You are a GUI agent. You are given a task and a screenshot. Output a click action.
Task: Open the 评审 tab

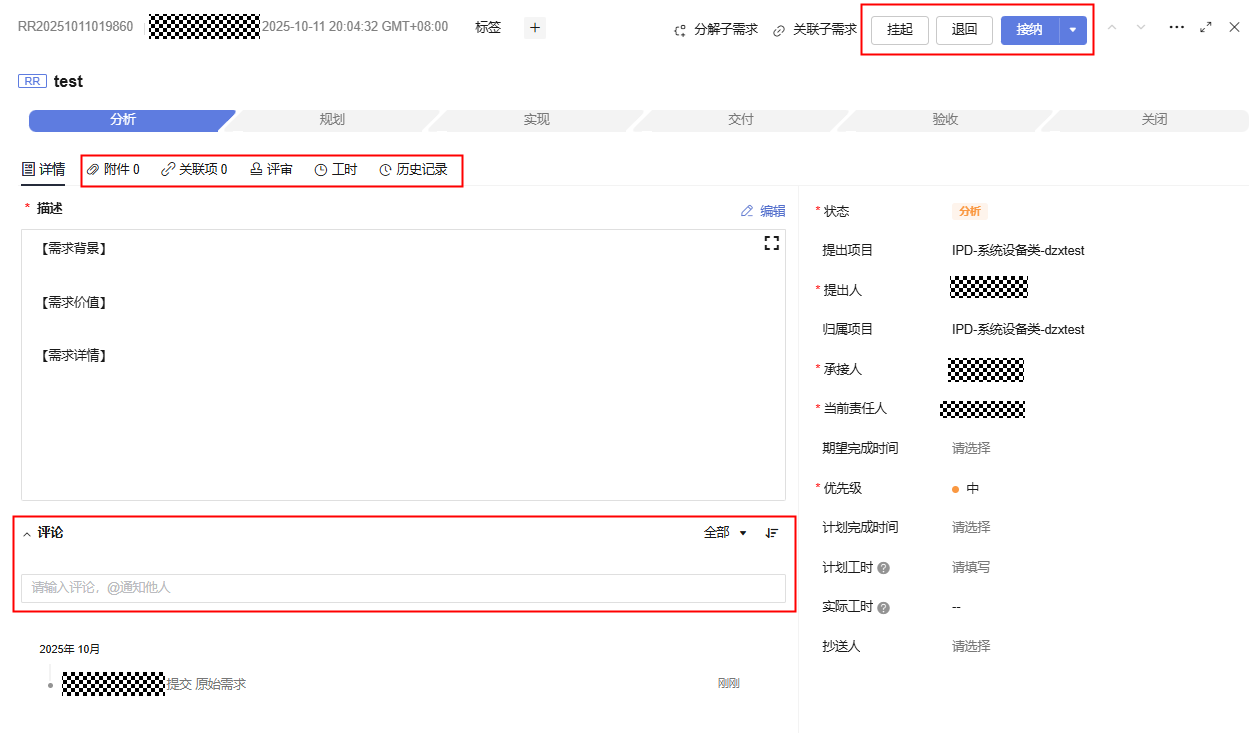pyautogui.click(x=271, y=170)
